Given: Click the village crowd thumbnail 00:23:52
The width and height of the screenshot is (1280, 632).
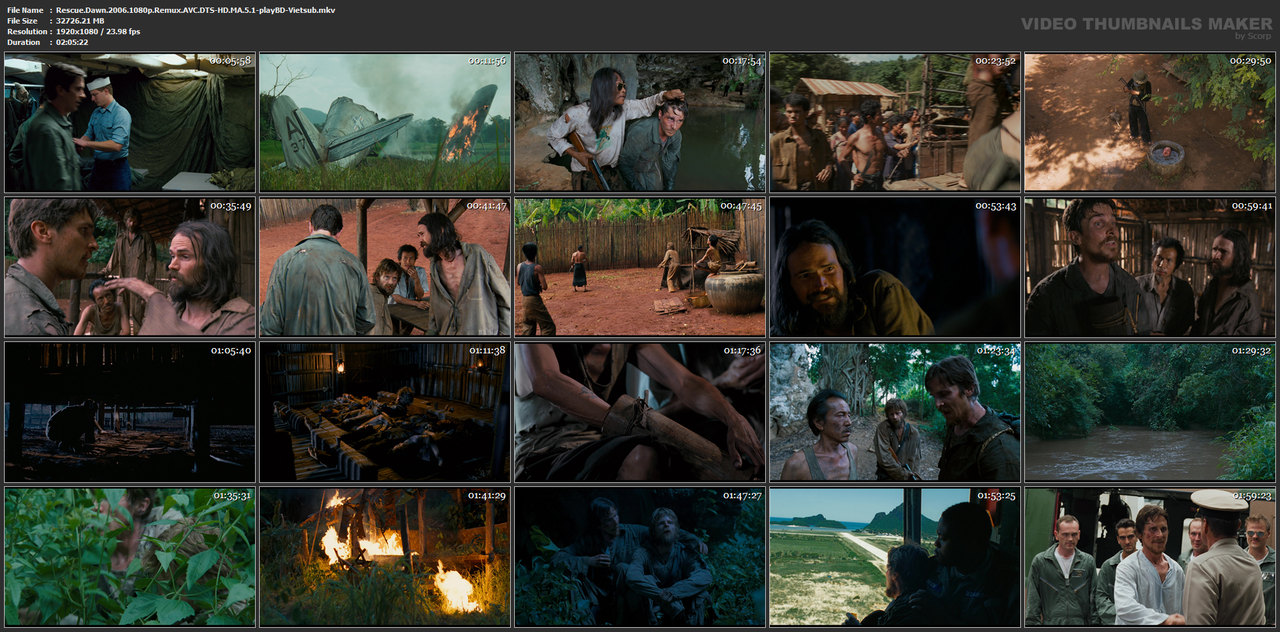Looking at the screenshot, I should pyautogui.click(x=895, y=122).
